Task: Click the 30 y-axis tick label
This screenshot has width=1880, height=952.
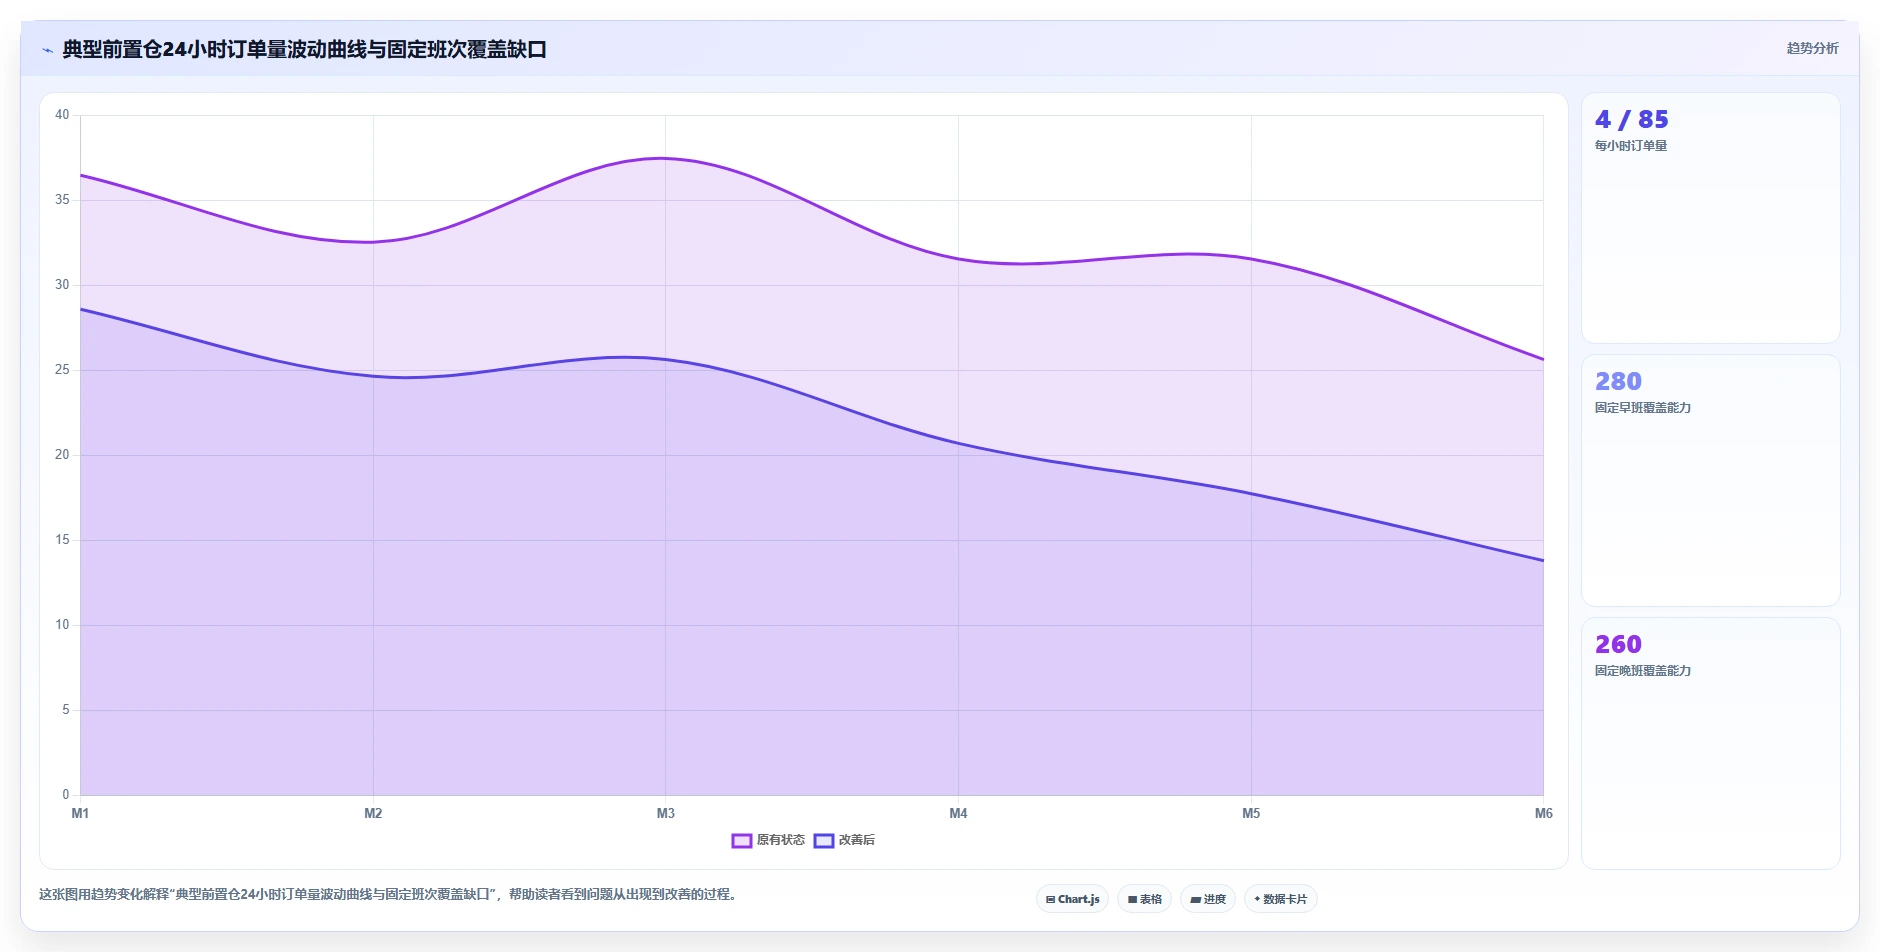Action: pyautogui.click(x=62, y=285)
